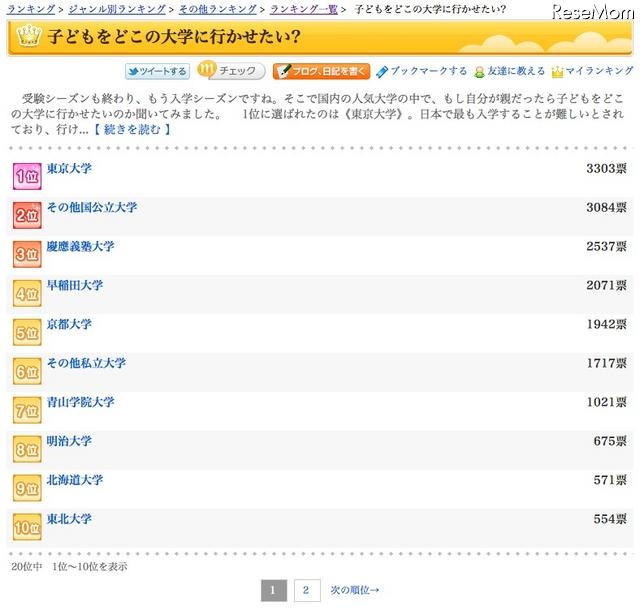Click the 3084票 vote count
The height and width of the screenshot is (615, 640).
[607, 207]
